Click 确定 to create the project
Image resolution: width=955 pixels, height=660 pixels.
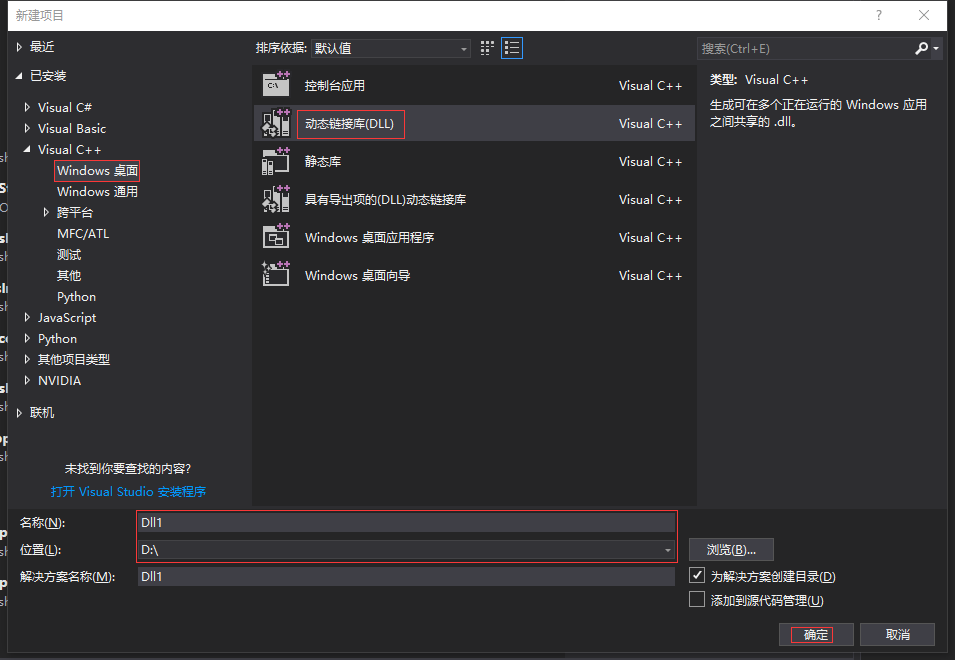(816, 634)
